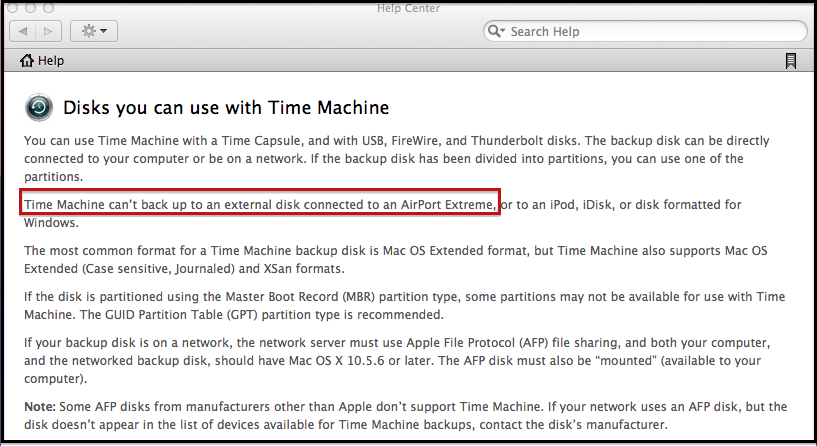Click the Apple File Protocol paragraph
This screenshot has width=817, height=446.
(x=397, y=361)
